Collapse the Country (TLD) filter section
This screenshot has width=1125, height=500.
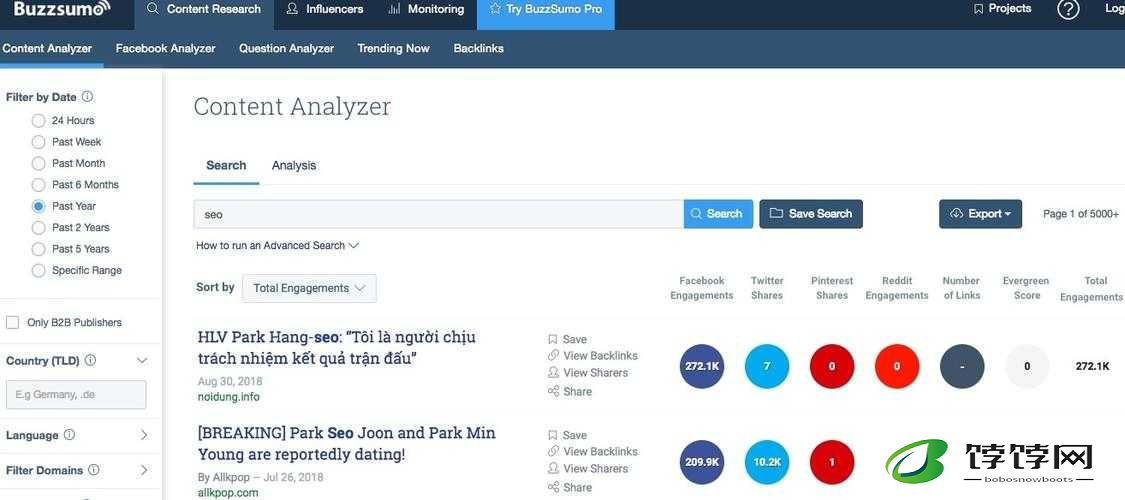[142, 360]
